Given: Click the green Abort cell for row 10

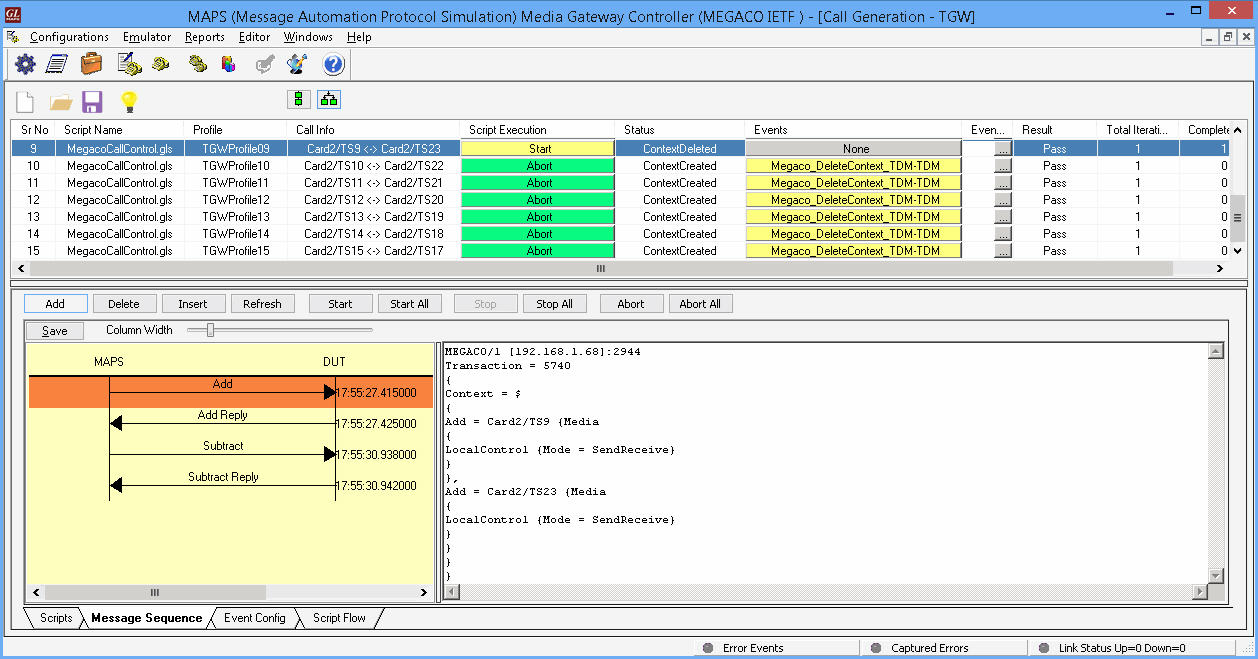Looking at the screenshot, I should pyautogui.click(x=539, y=166).
